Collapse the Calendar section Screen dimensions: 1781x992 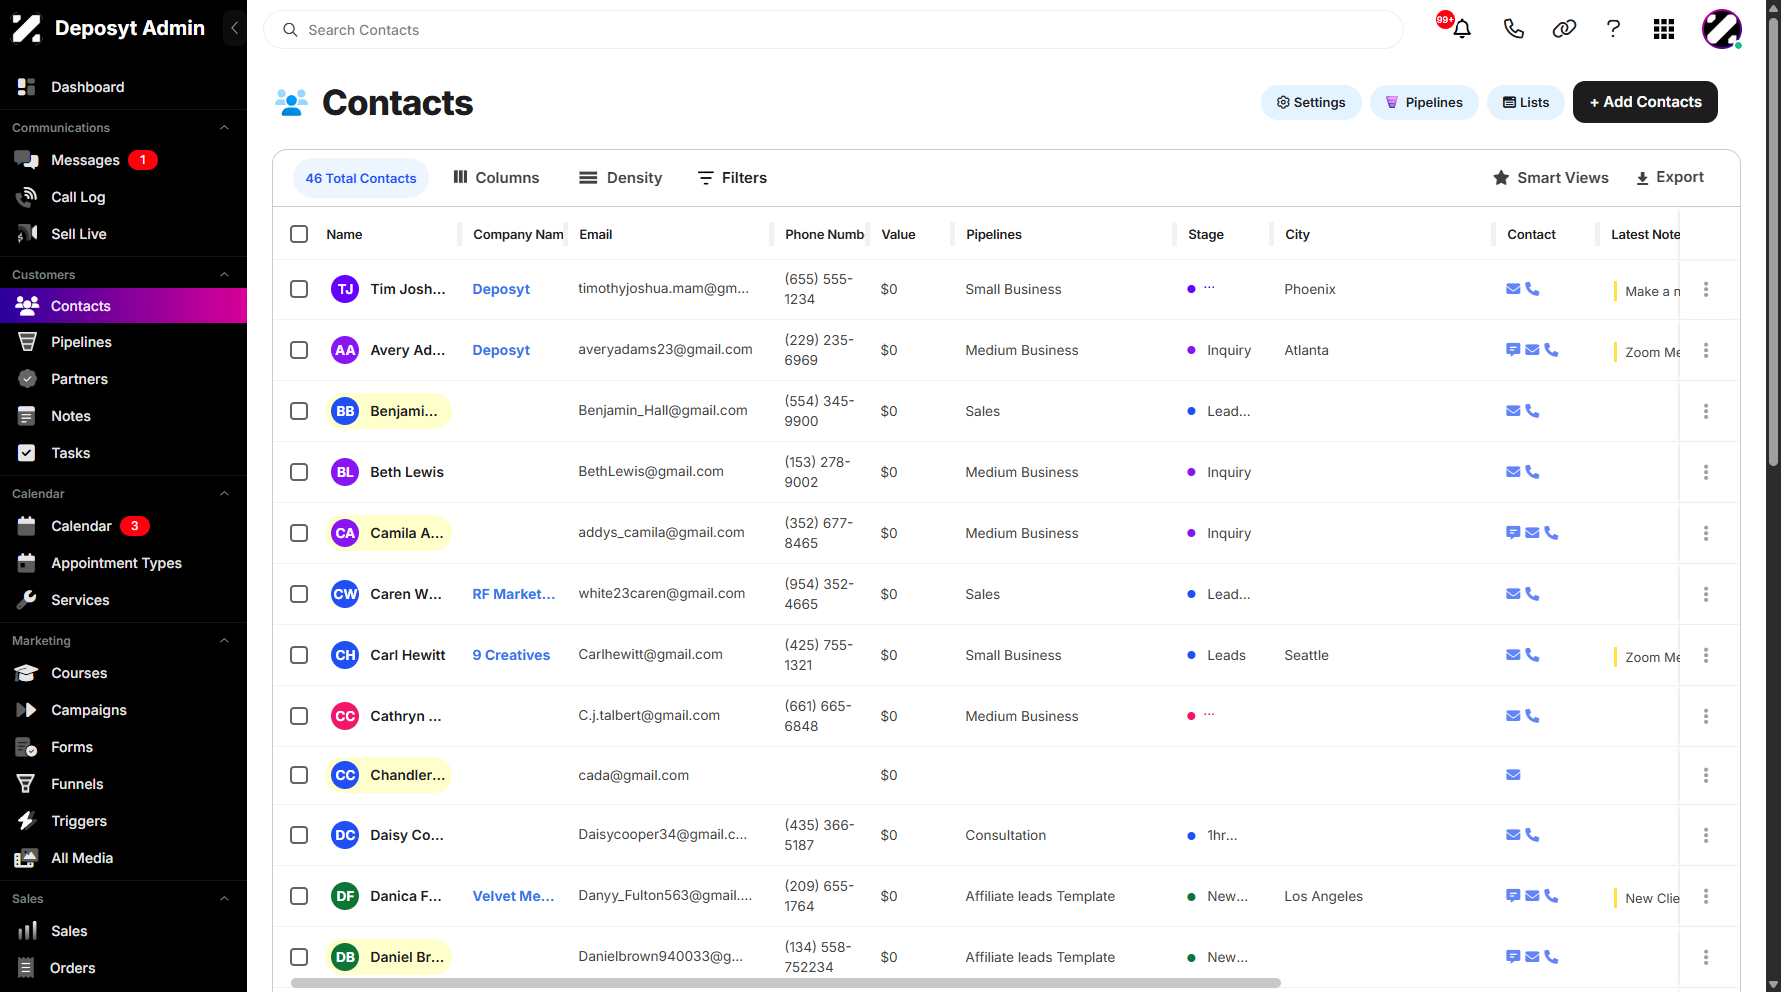[224, 494]
